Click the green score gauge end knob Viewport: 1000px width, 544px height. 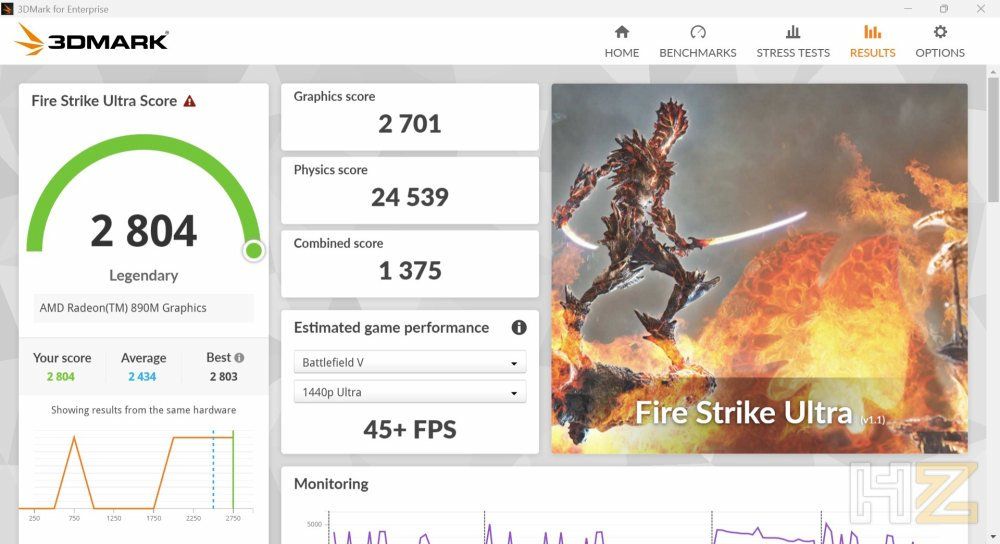[x=253, y=251]
